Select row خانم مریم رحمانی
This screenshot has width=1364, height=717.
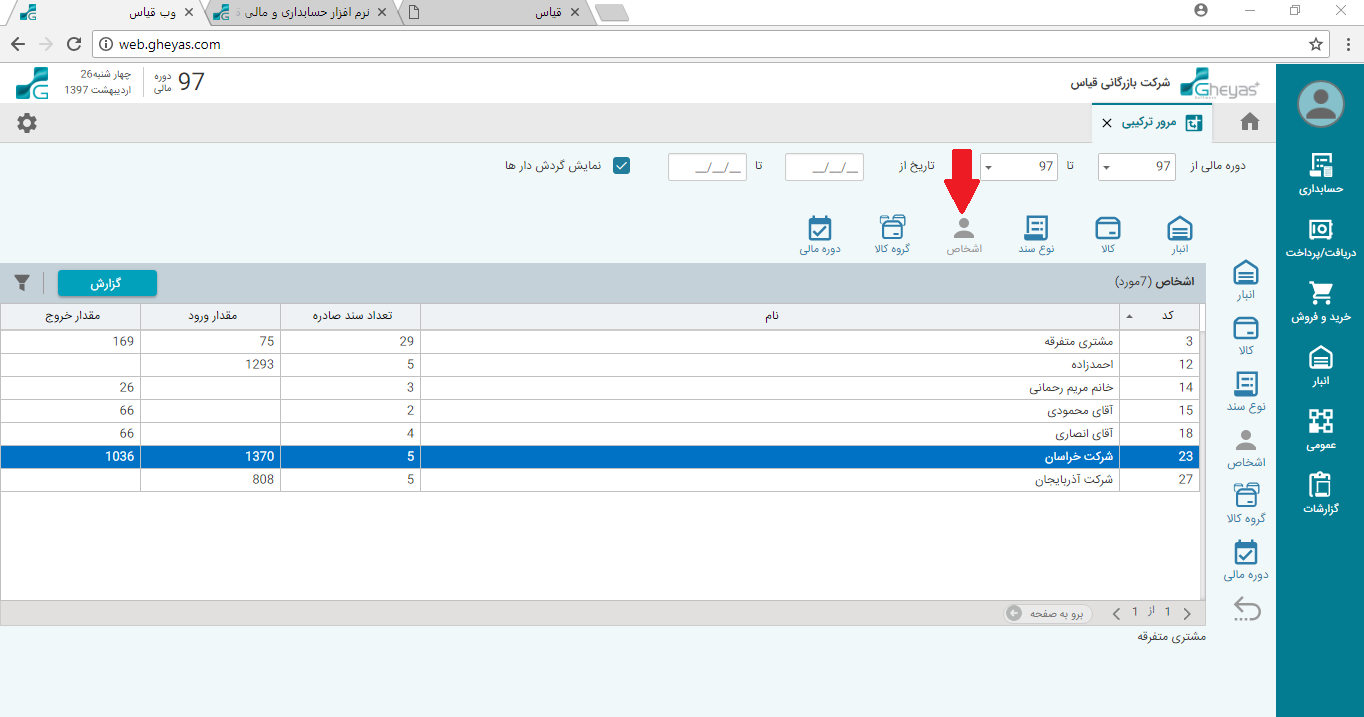click(x=600, y=387)
